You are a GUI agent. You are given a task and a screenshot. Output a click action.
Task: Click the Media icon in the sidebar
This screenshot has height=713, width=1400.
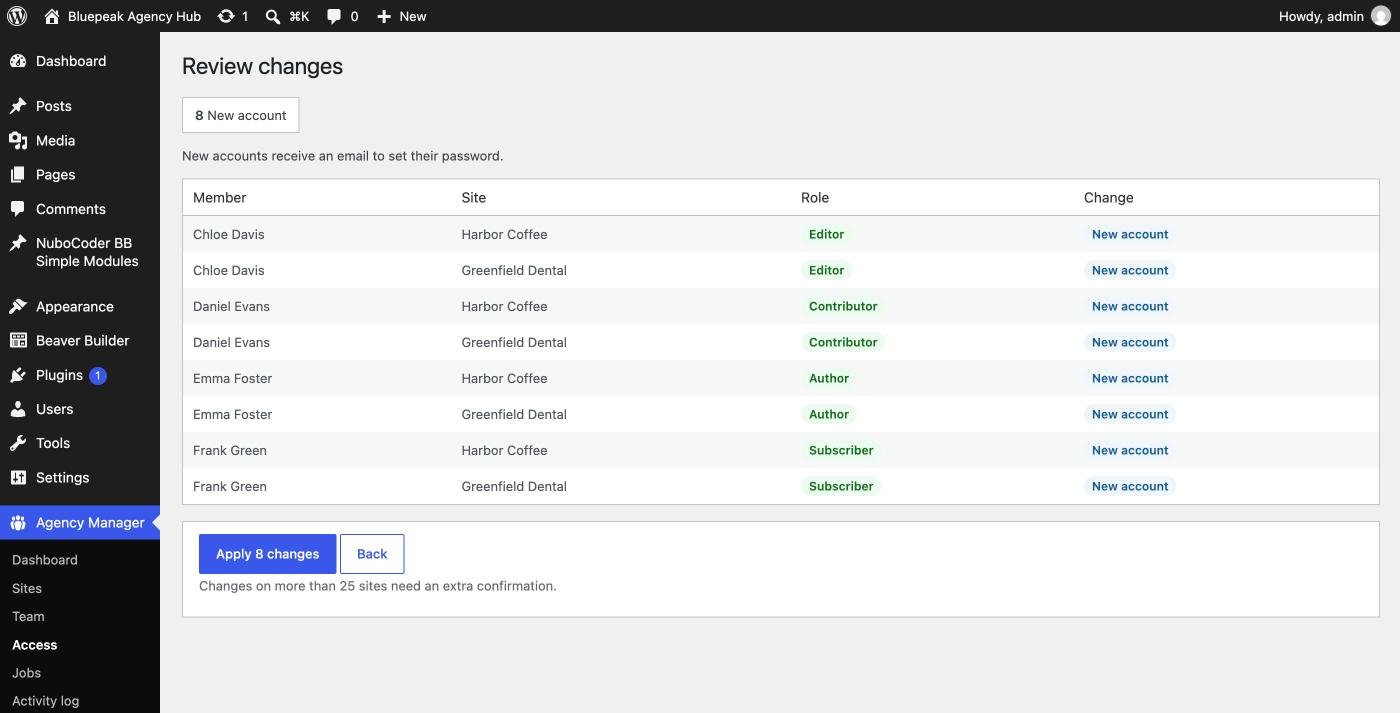pyautogui.click(x=18, y=141)
